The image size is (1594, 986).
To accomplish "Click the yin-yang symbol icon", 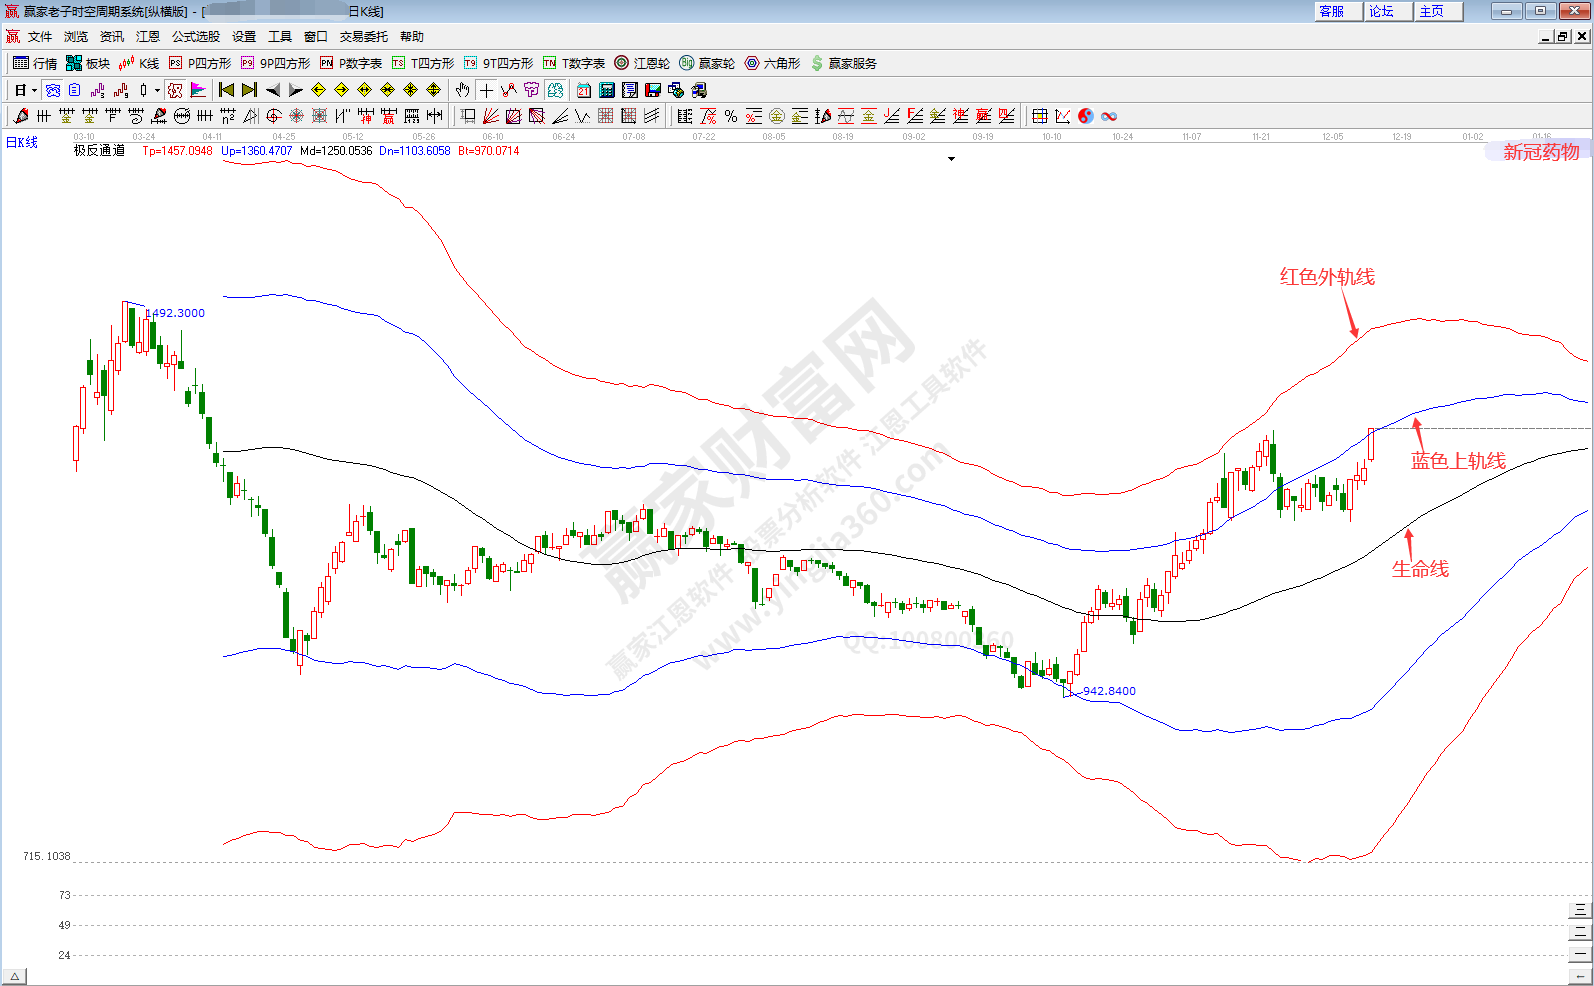I will point(1086,116).
